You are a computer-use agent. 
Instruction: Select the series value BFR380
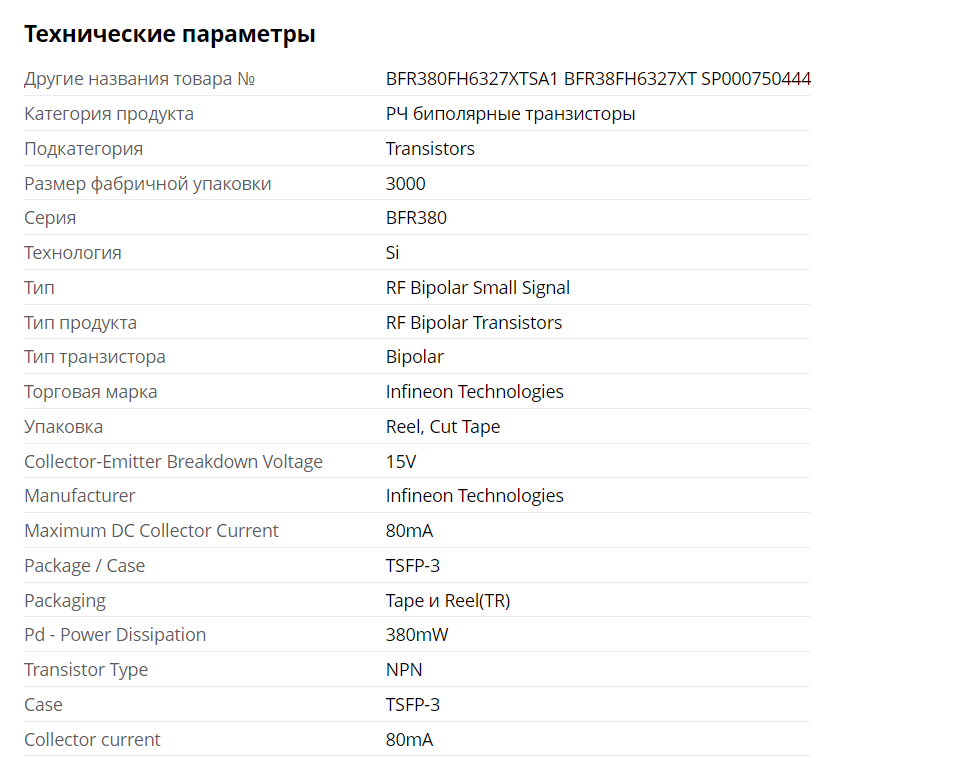(416, 218)
